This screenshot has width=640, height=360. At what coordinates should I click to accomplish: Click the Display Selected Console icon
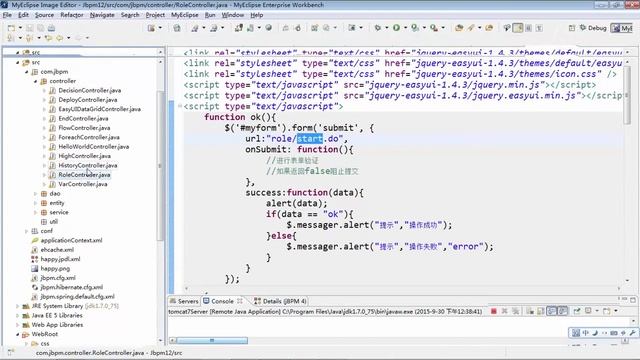tap(588, 311)
